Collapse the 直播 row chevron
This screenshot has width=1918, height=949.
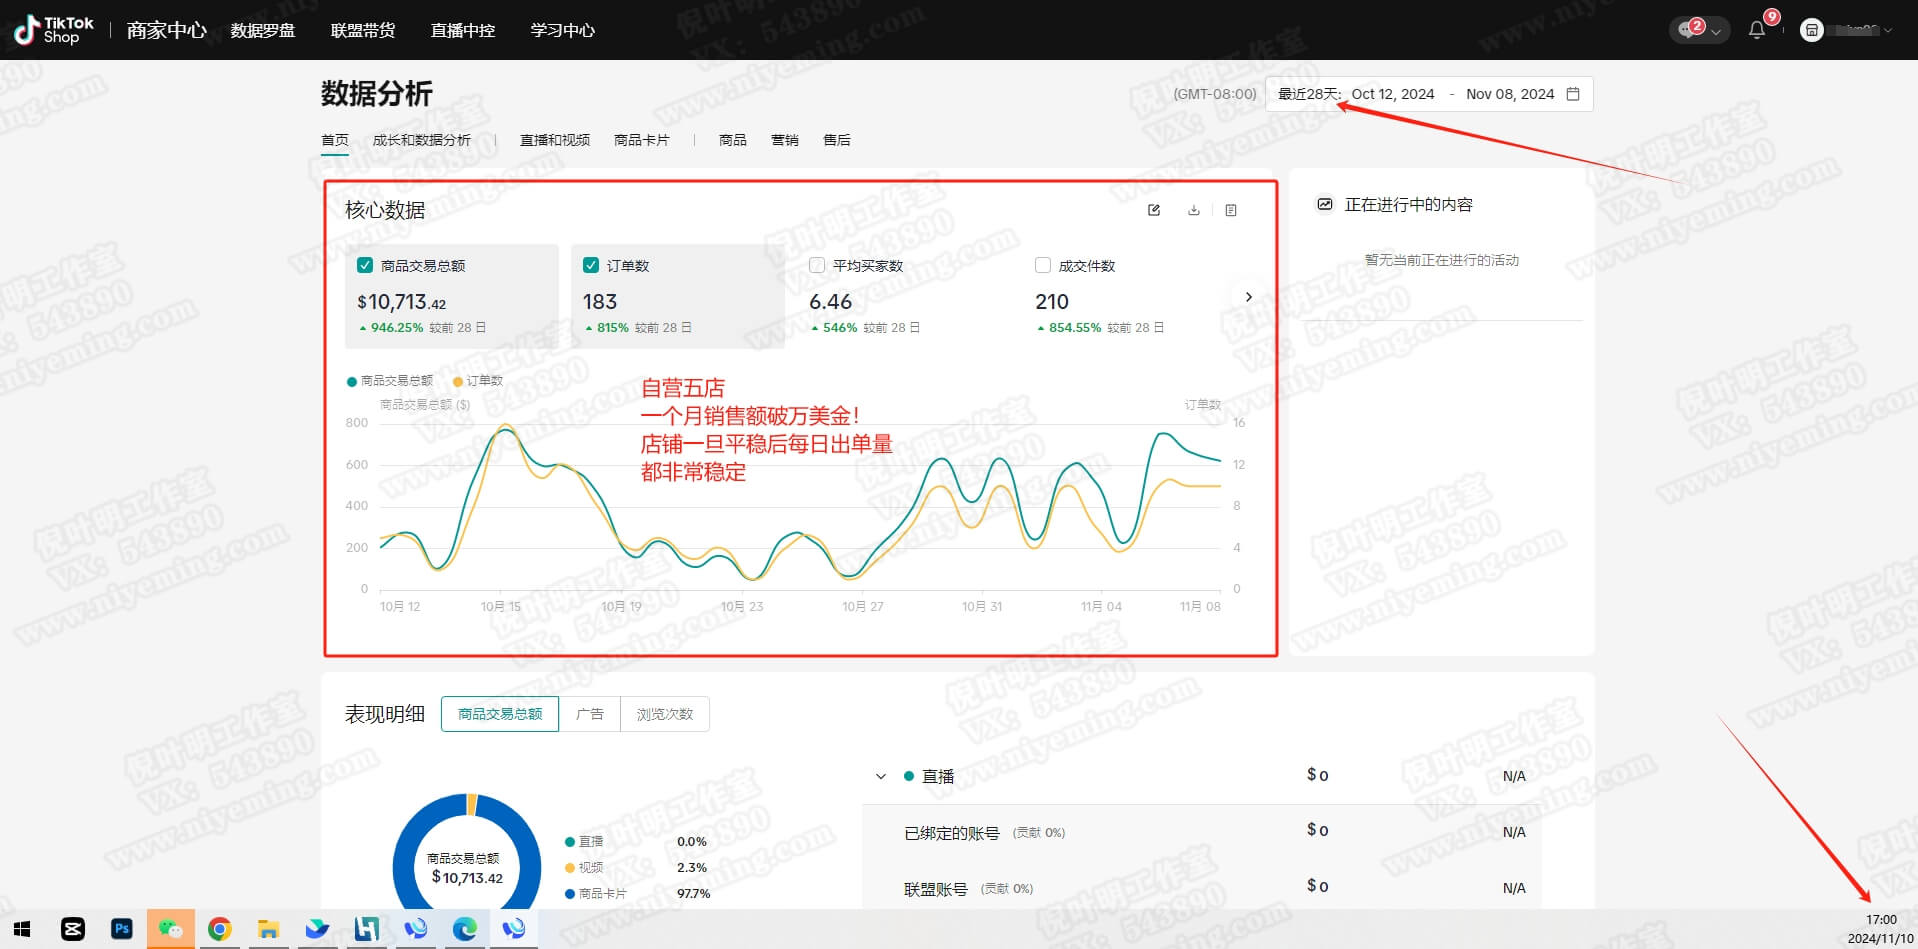(x=881, y=776)
